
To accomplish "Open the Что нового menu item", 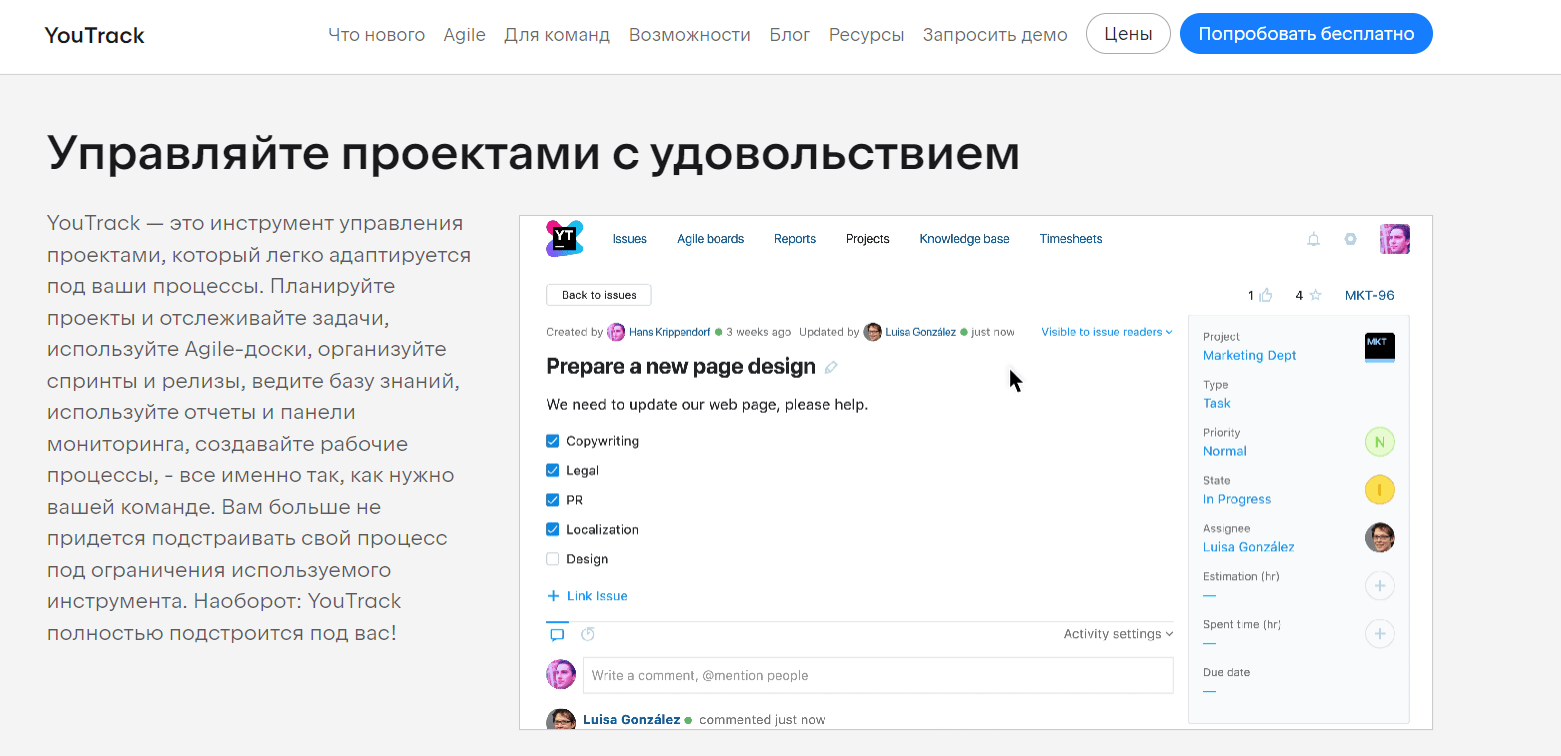I will pyautogui.click(x=377, y=35).
